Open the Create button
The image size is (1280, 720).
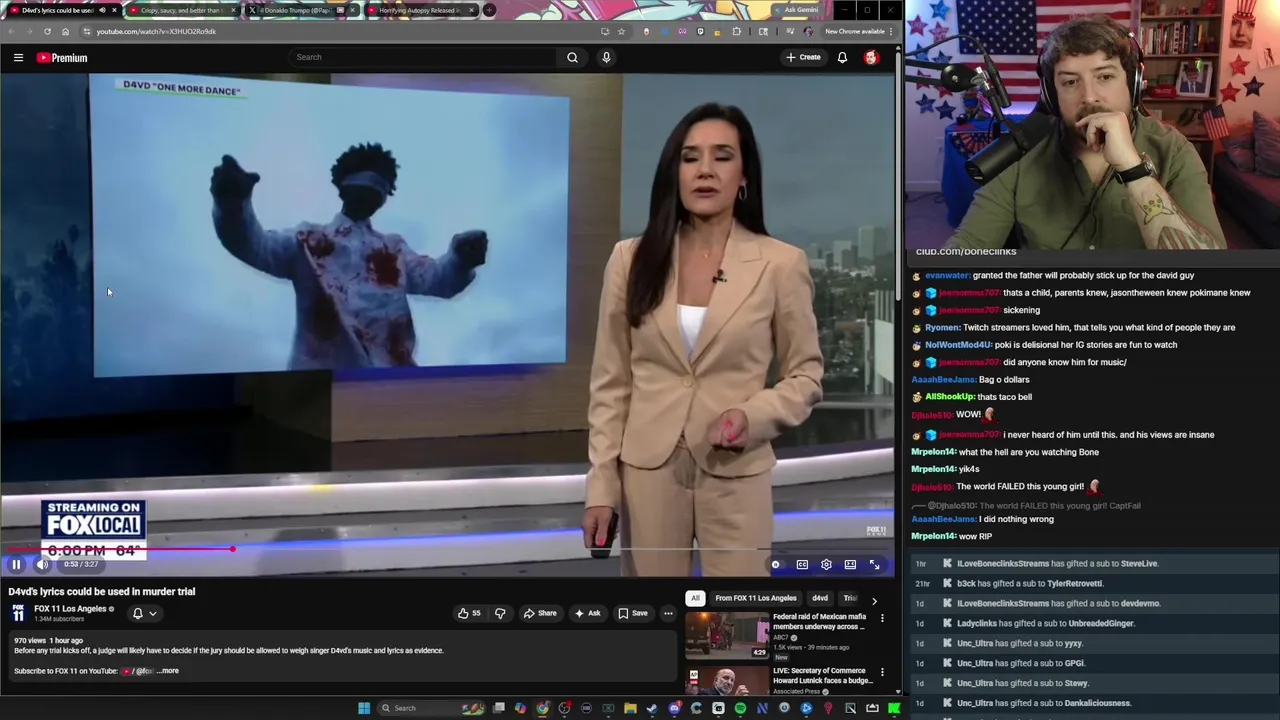pos(803,57)
